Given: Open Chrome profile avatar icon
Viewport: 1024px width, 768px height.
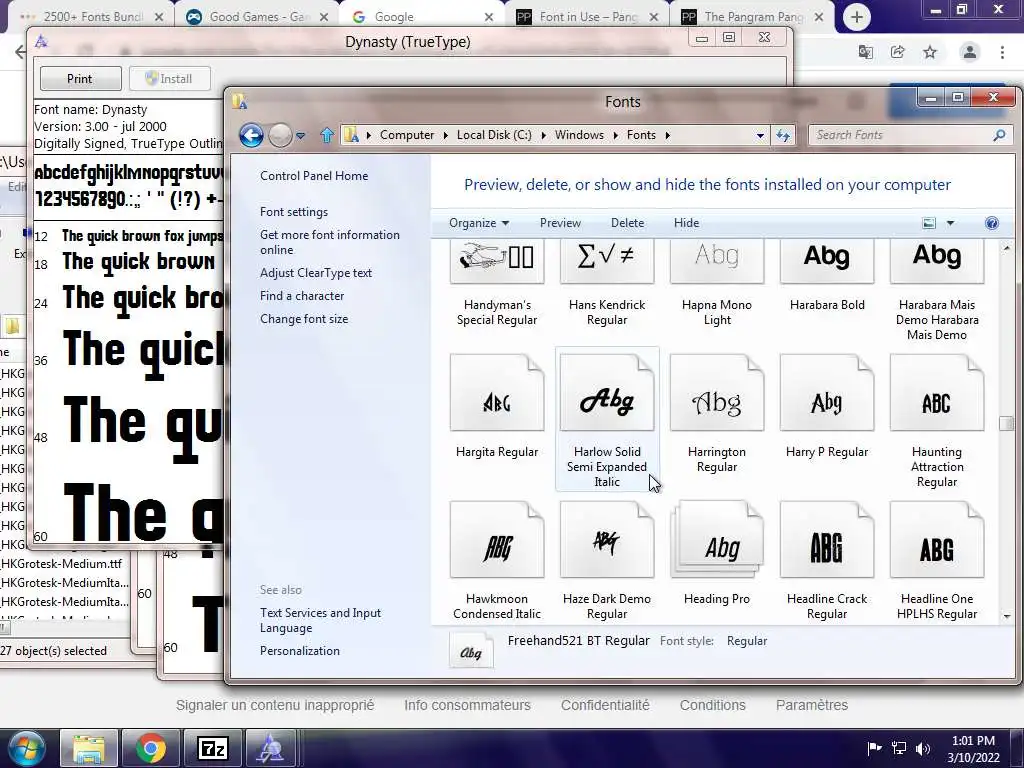Looking at the screenshot, I should click(x=970, y=52).
